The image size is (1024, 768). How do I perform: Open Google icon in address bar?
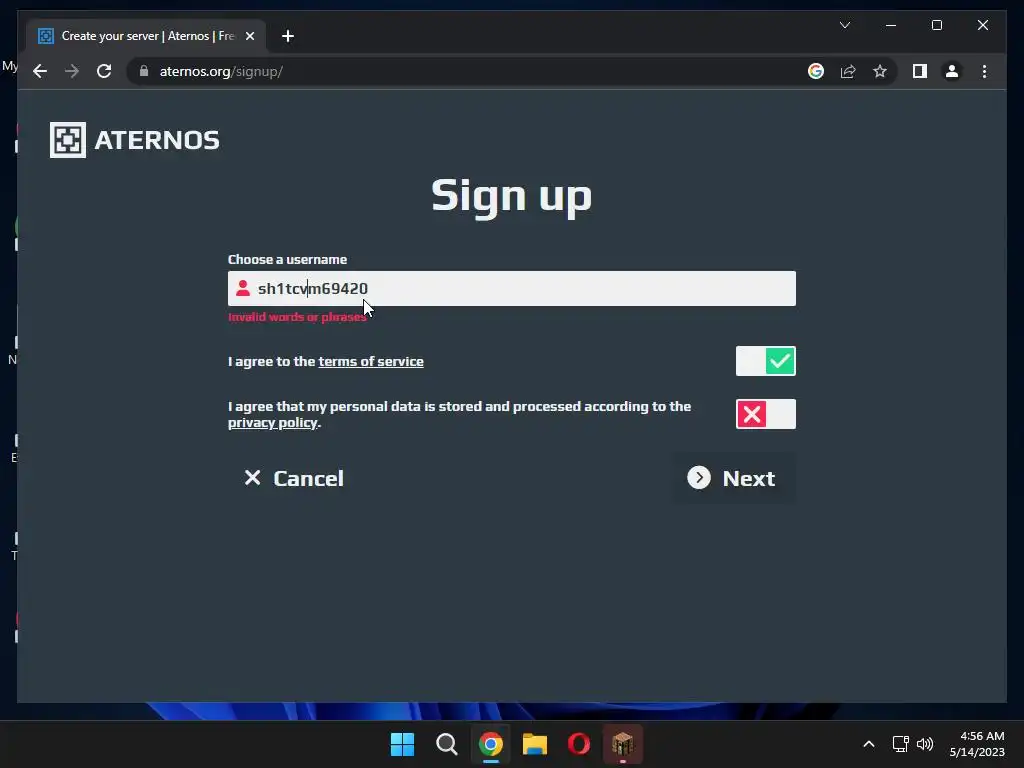coord(816,71)
